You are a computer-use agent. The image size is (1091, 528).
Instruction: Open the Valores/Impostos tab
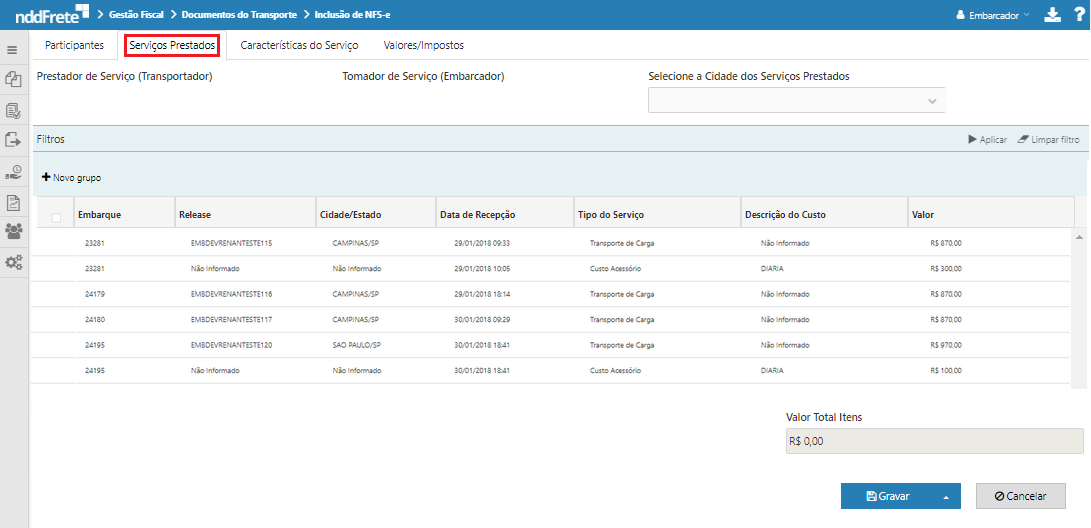(423, 45)
